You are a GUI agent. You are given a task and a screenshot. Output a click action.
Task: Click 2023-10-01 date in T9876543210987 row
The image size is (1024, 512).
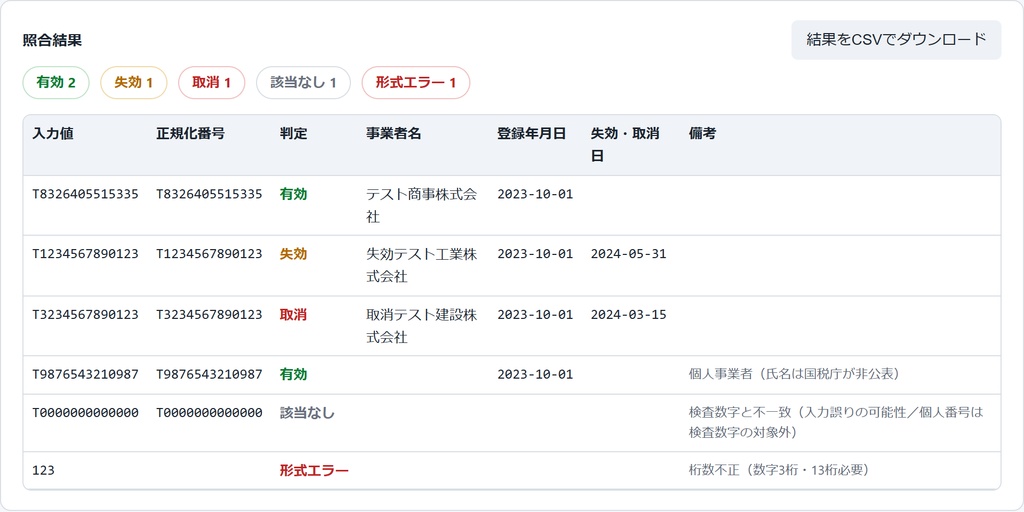pyautogui.click(x=535, y=374)
